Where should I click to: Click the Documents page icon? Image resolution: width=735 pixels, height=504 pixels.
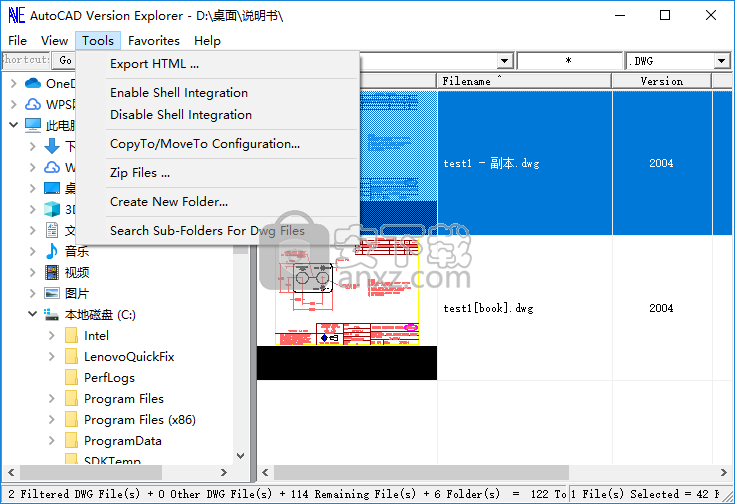[x=52, y=230]
